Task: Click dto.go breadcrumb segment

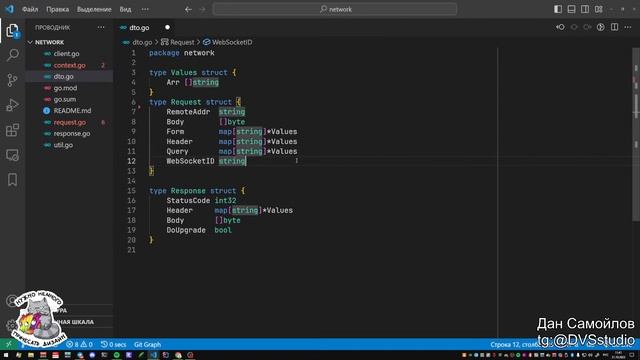Action: tap(142, 42)
